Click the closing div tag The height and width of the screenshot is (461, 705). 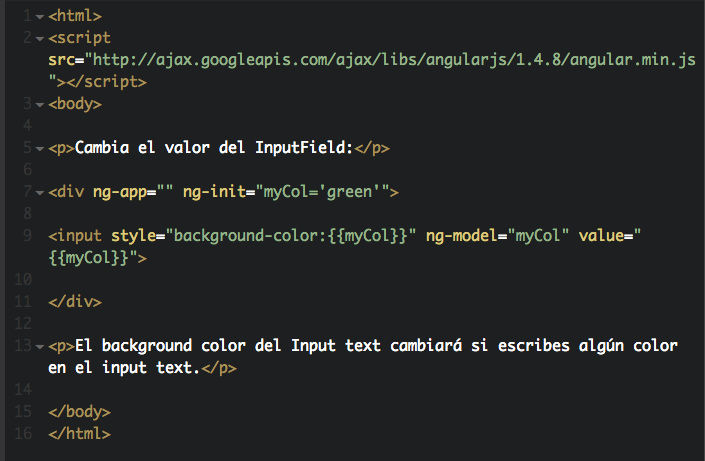(75, 301)
